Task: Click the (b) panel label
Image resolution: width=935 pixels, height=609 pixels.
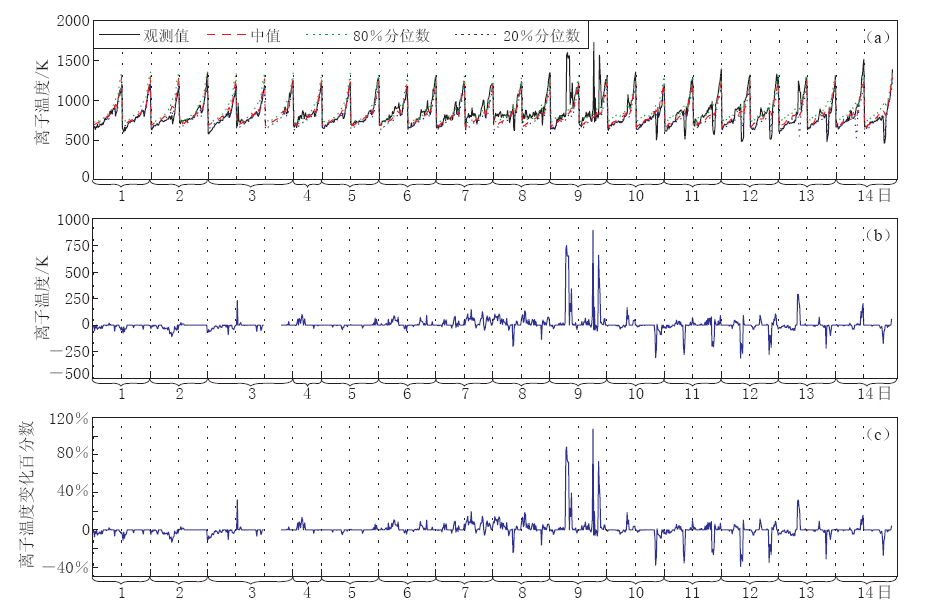Action: click(x=878, y=236)
